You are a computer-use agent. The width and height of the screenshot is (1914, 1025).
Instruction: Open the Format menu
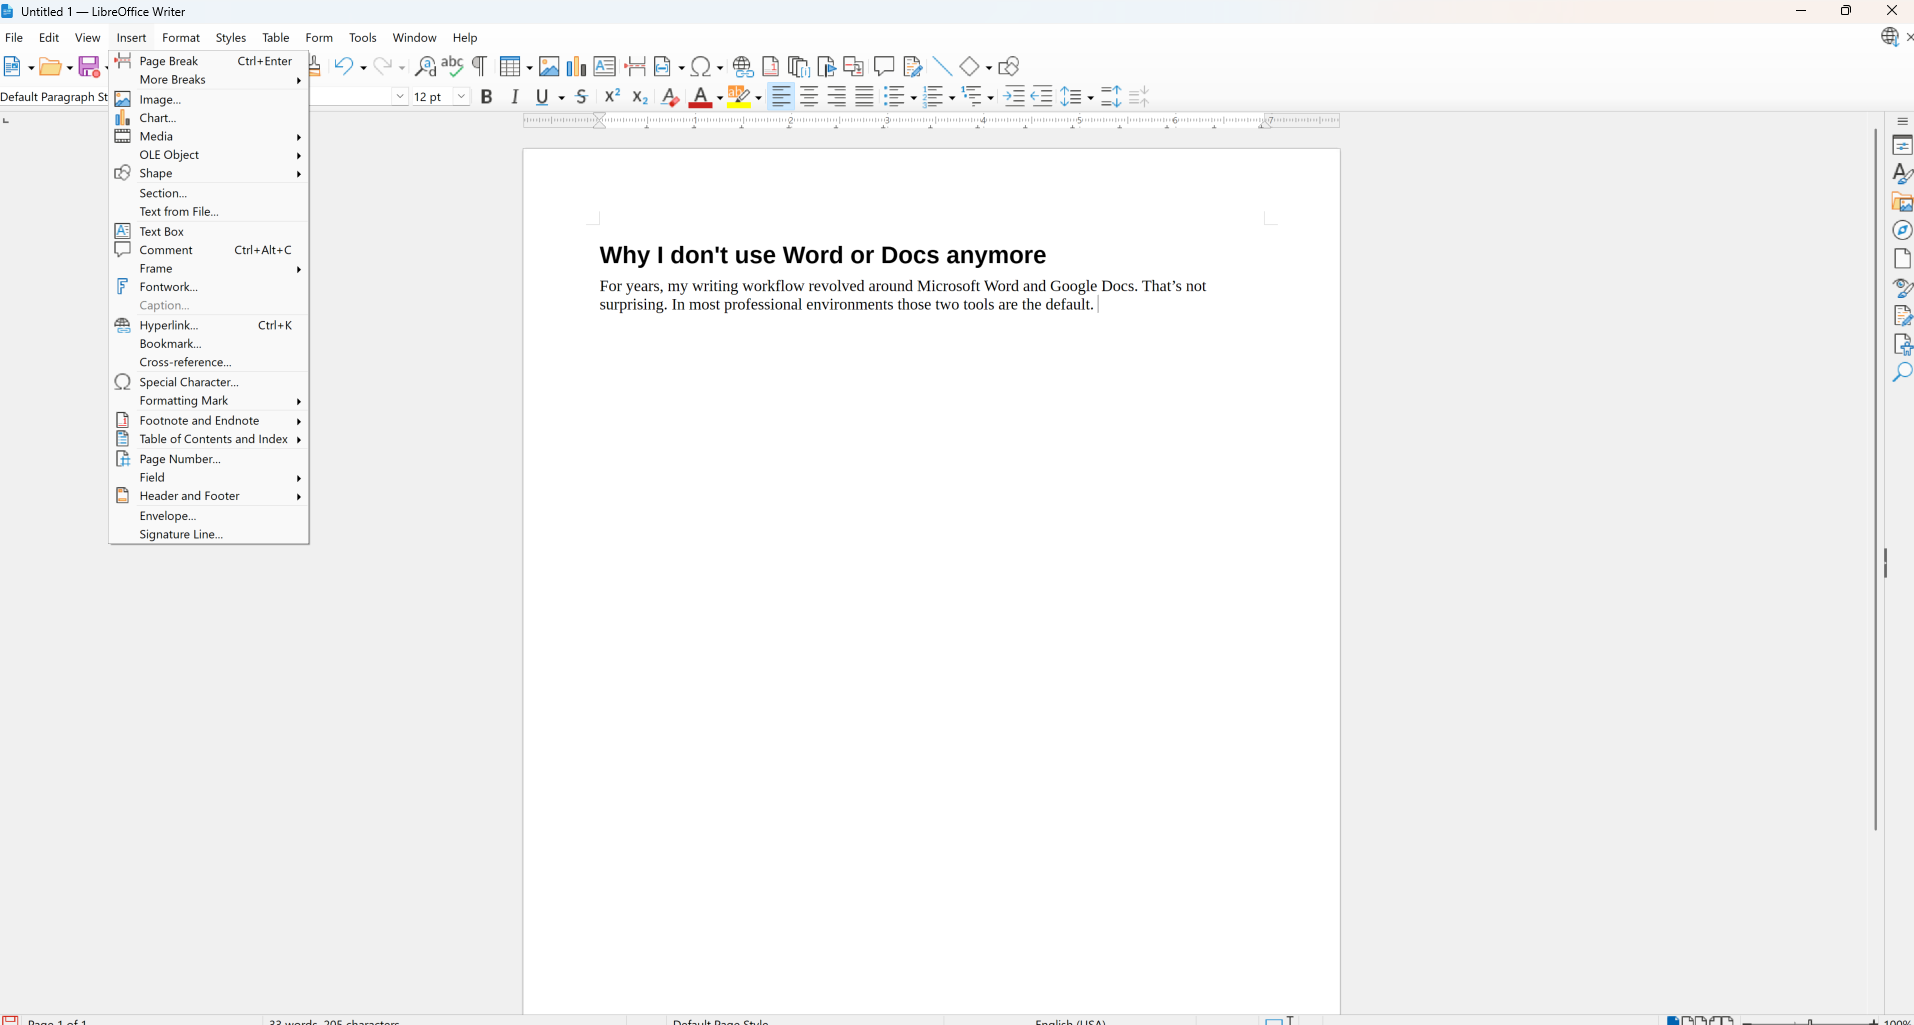point(181,38)
